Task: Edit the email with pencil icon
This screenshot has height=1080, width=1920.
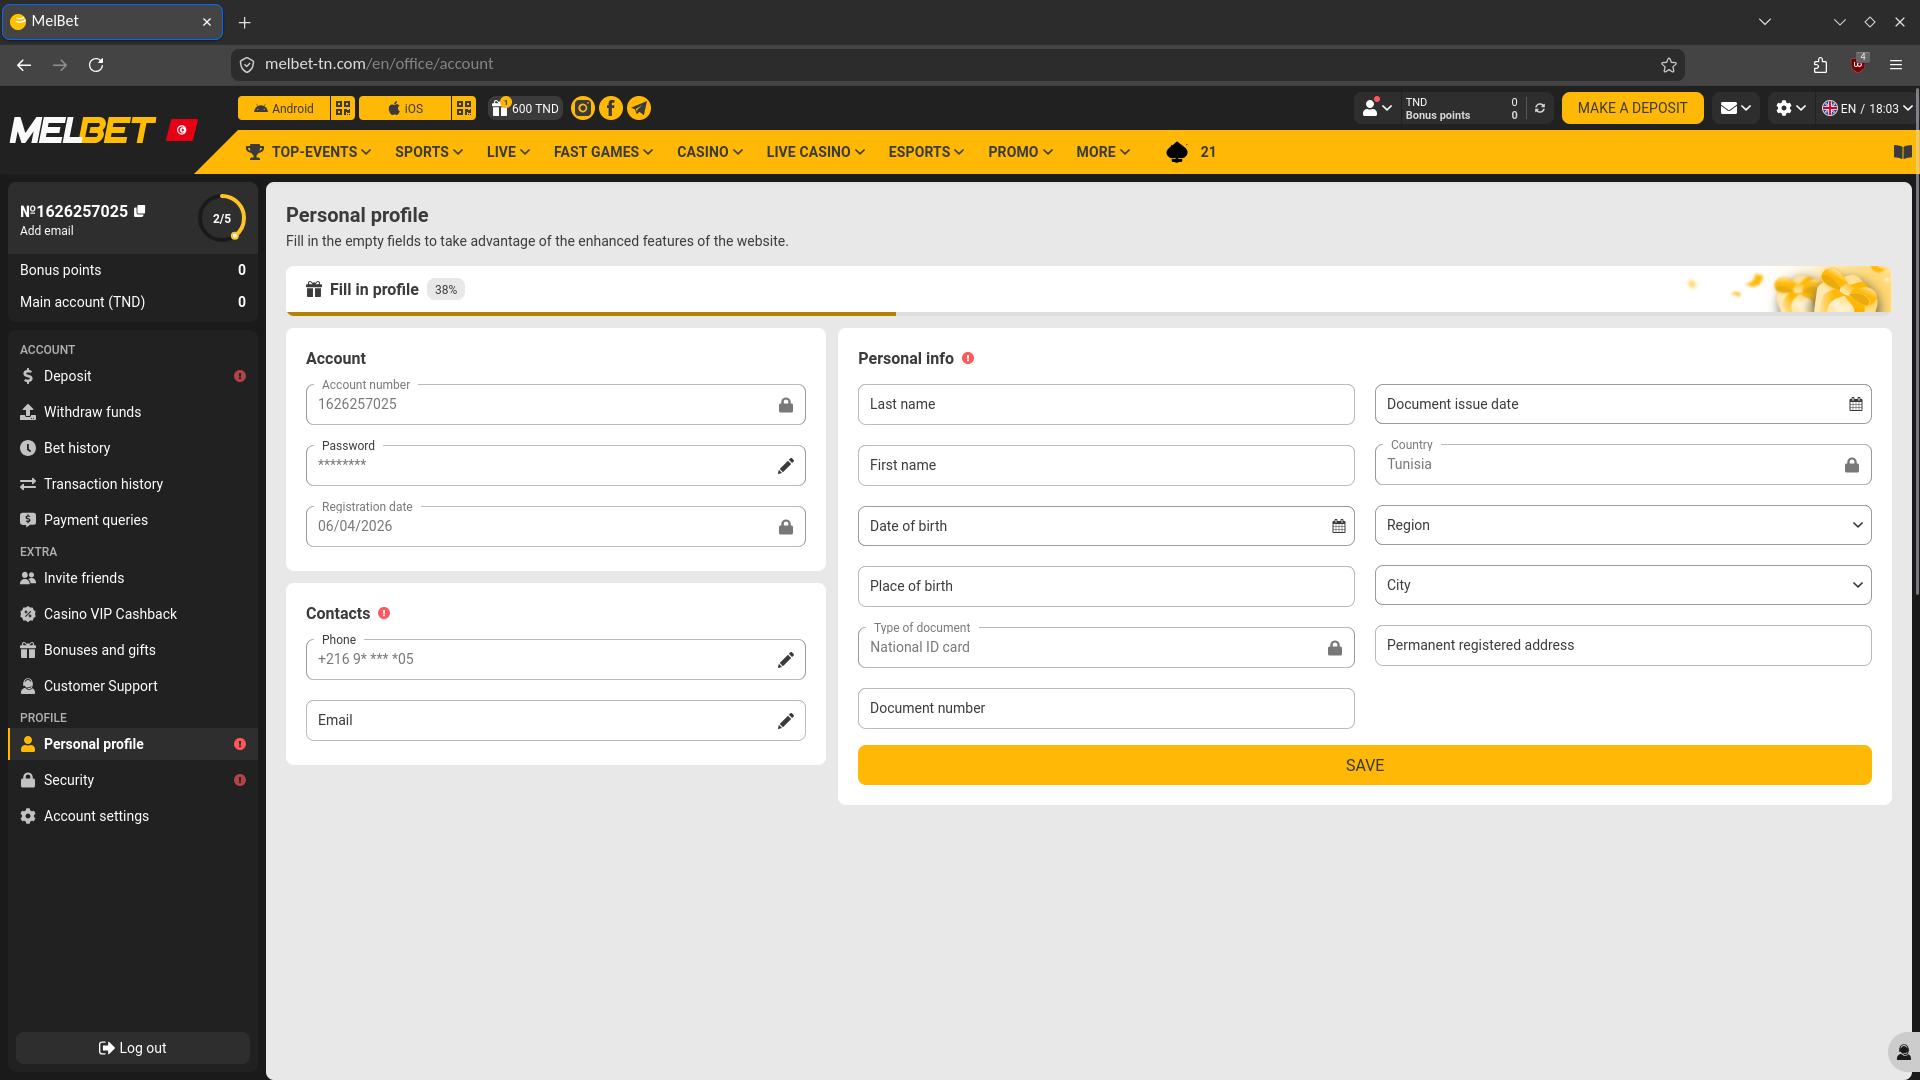Action: click(786, 721)
